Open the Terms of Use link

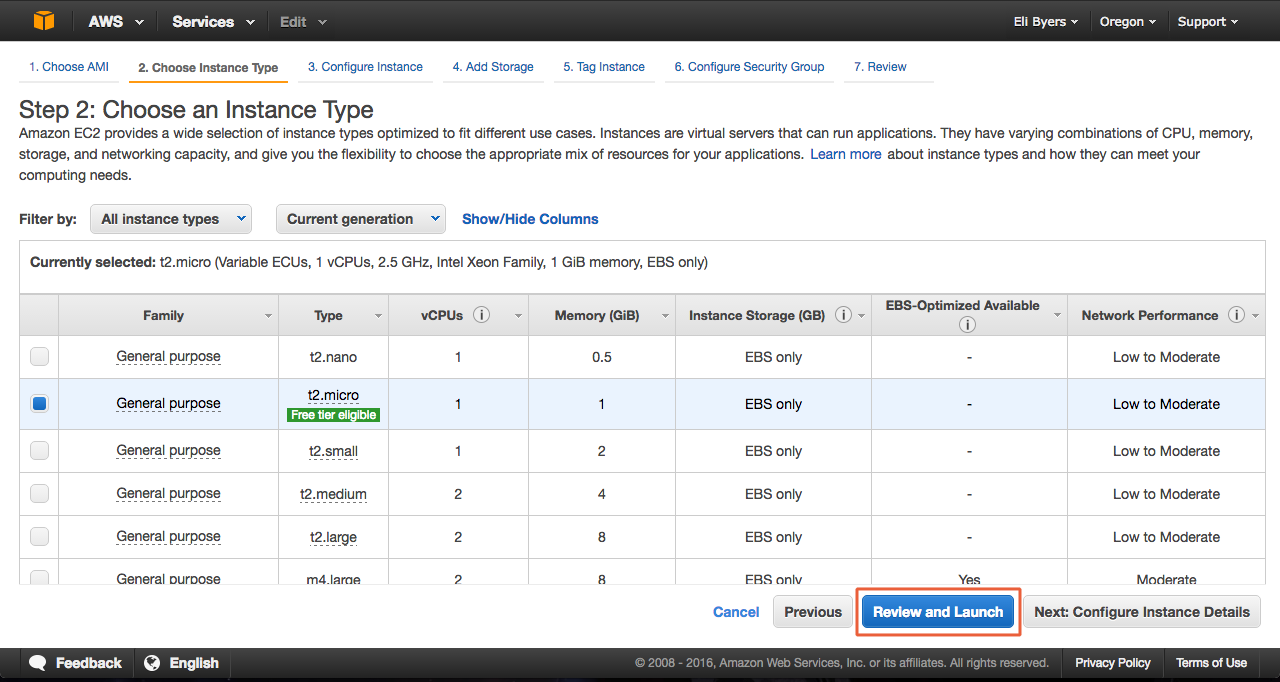(x=1211, y=663)
